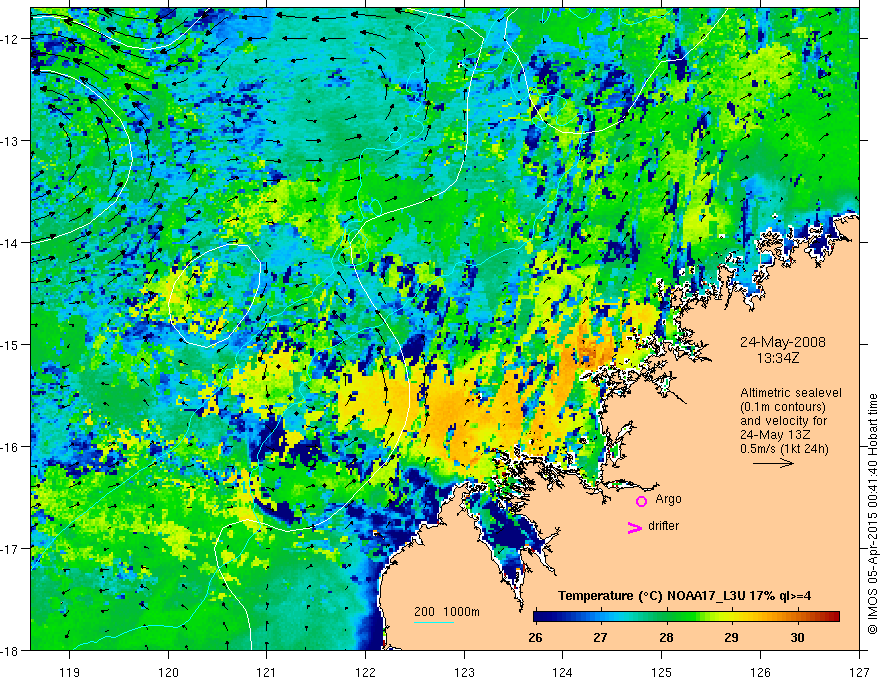The image size is (880, 680).
Task: Click the '(0.1m contours)' caption line
Action: click(783, 407)
